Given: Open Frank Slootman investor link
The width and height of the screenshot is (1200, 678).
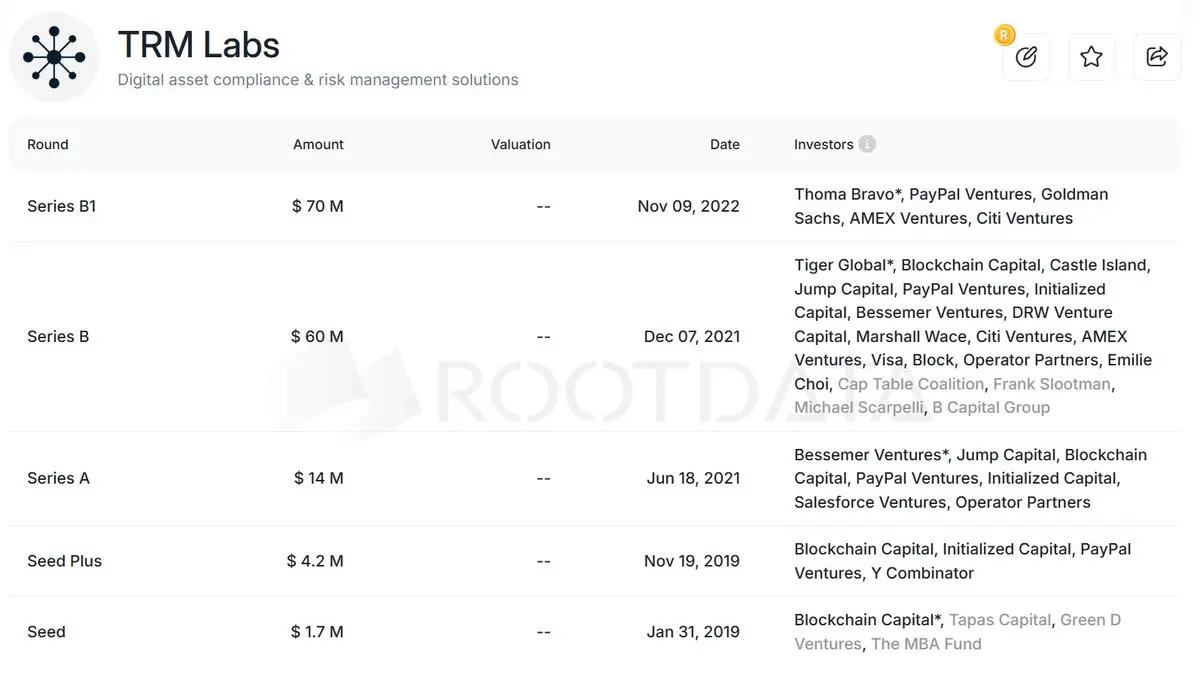Looking at the screenshot, I should 1052,384.
